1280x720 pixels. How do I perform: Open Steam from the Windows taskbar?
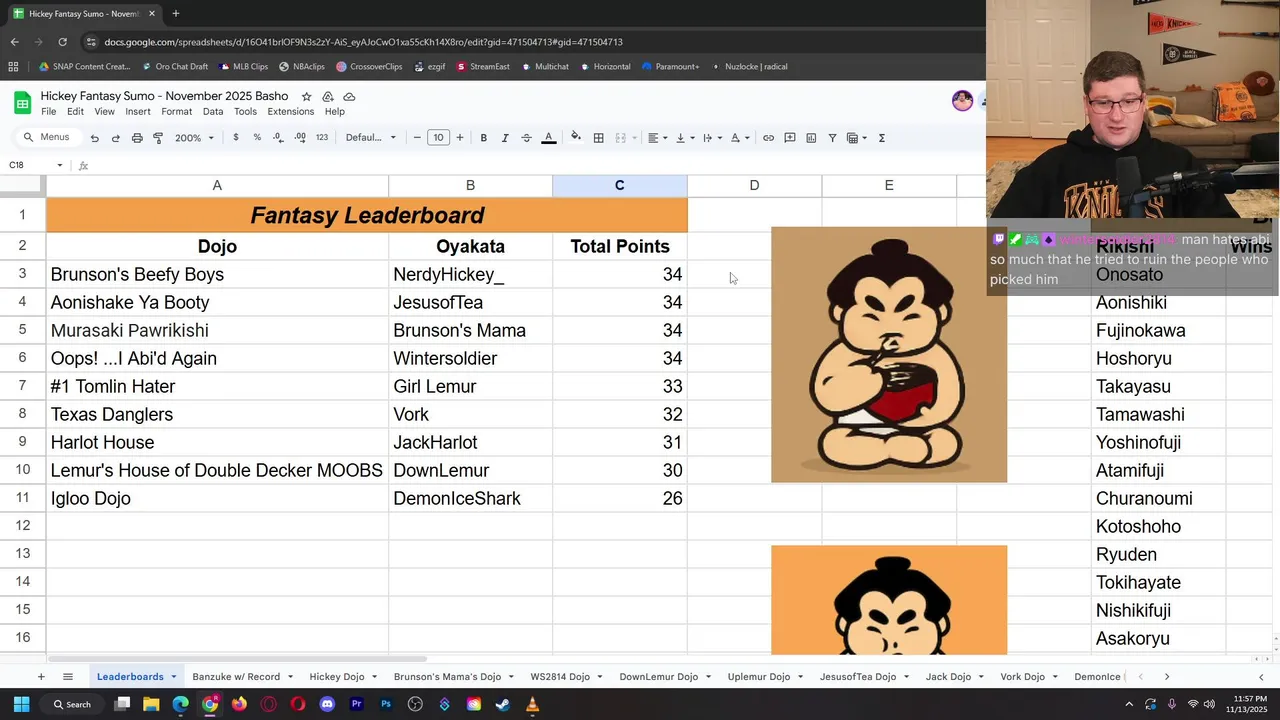tap(502, 704)
